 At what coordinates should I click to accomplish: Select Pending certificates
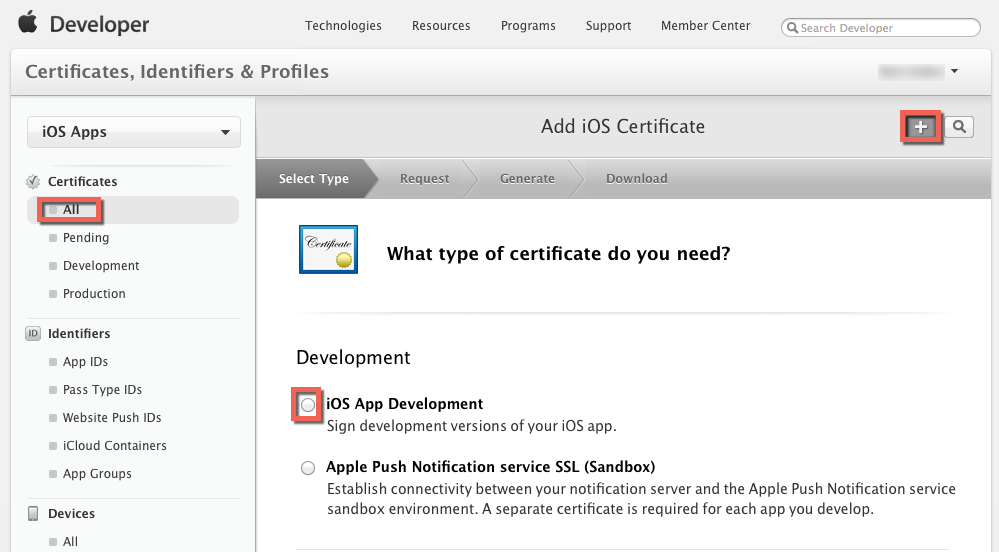click(x=86, y=238)
